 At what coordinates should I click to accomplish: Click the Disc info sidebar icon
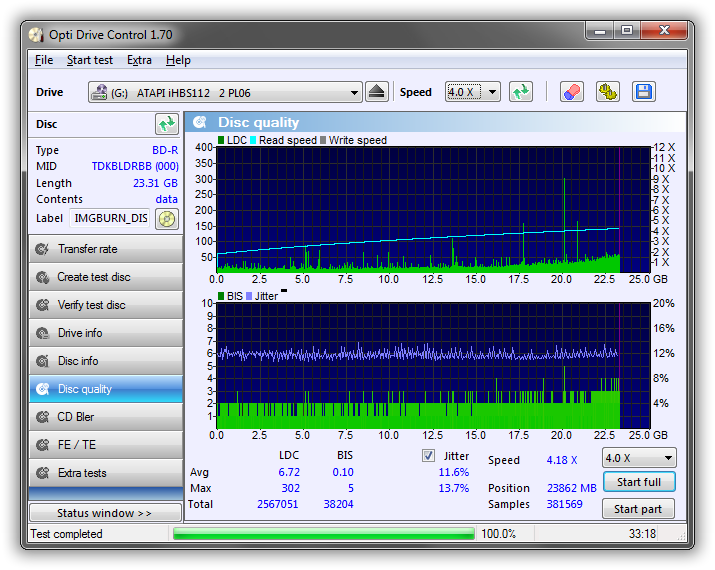42,361
